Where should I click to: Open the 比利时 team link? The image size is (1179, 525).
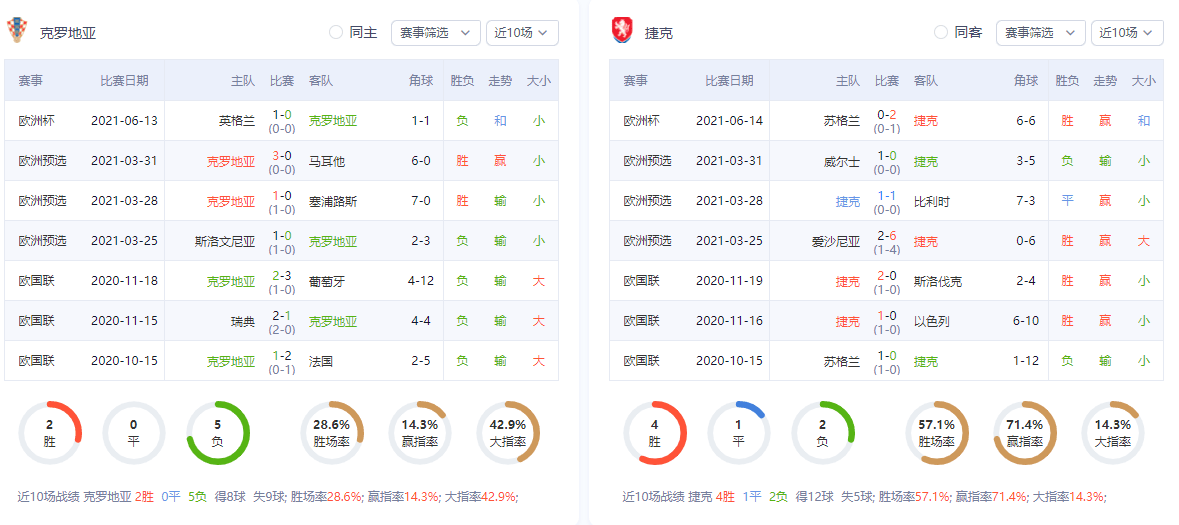(932, 201)
